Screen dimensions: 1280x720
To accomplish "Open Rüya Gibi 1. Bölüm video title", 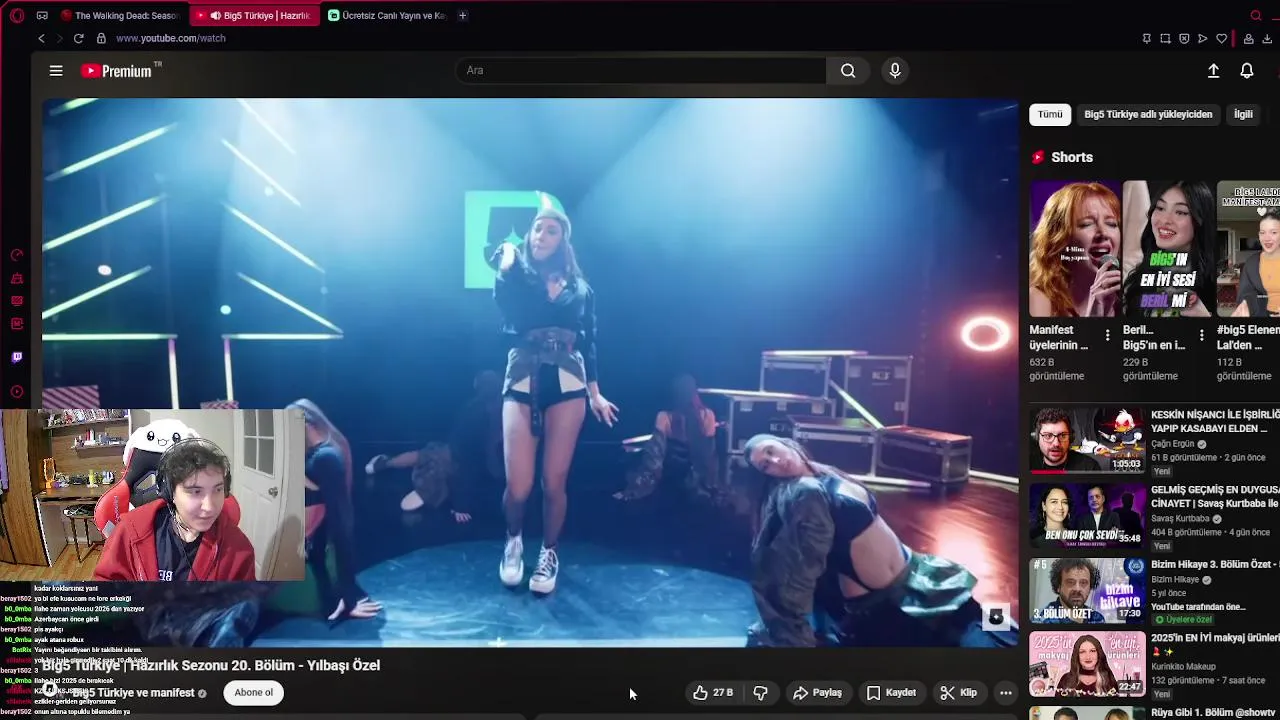I will click(1215, 713).
